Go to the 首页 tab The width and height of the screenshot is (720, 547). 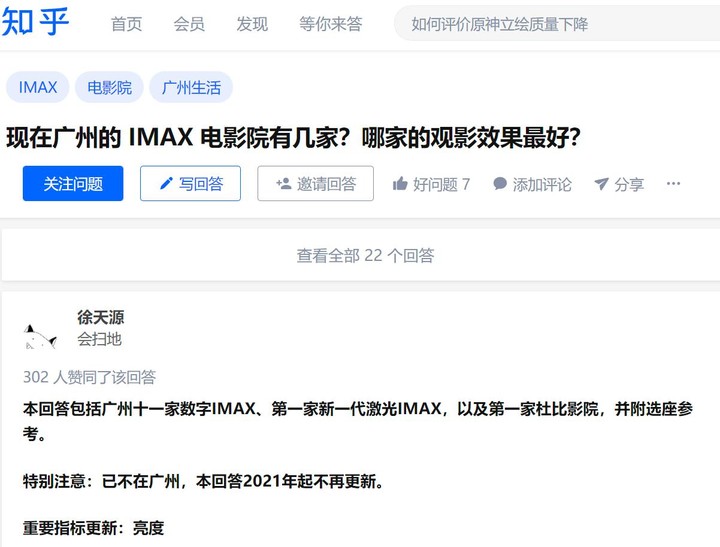126,24
